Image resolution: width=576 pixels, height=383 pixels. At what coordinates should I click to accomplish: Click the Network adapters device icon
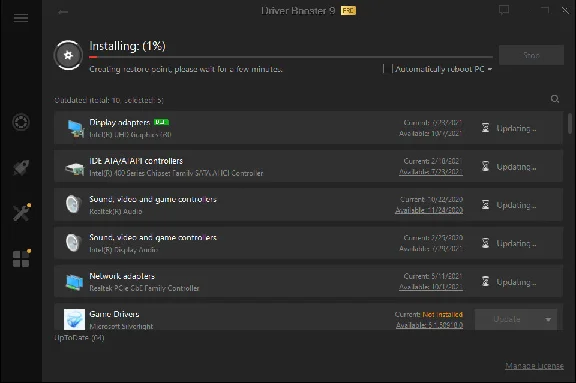[75, 282]
